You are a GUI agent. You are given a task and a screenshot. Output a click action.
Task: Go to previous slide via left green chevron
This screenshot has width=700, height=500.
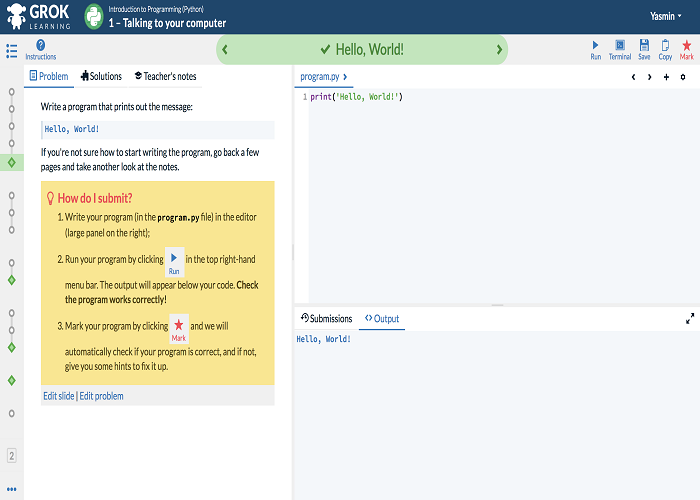[x=225, y=50]
